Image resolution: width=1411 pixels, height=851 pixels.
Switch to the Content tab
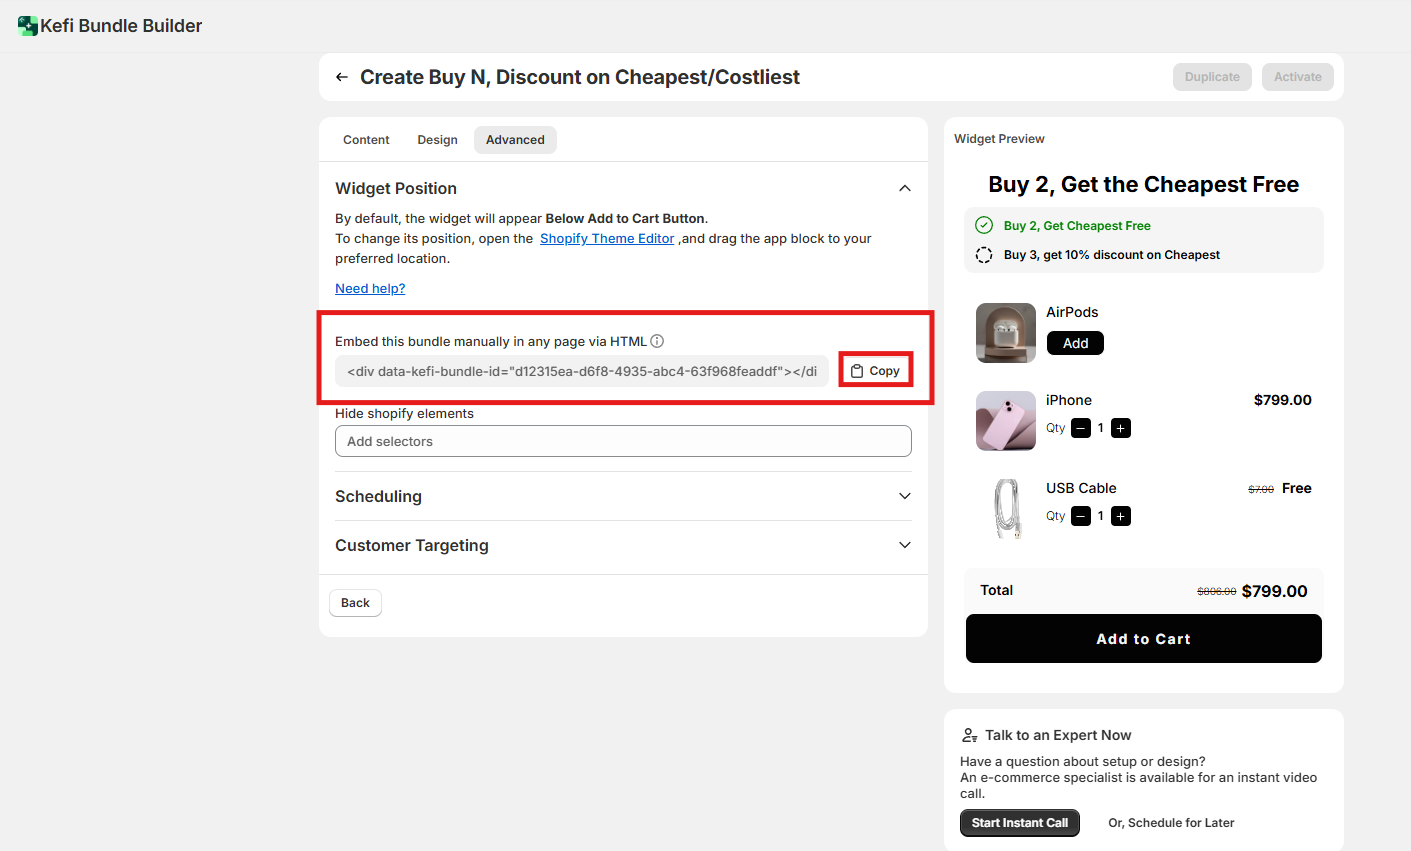[x=366, y=140]
